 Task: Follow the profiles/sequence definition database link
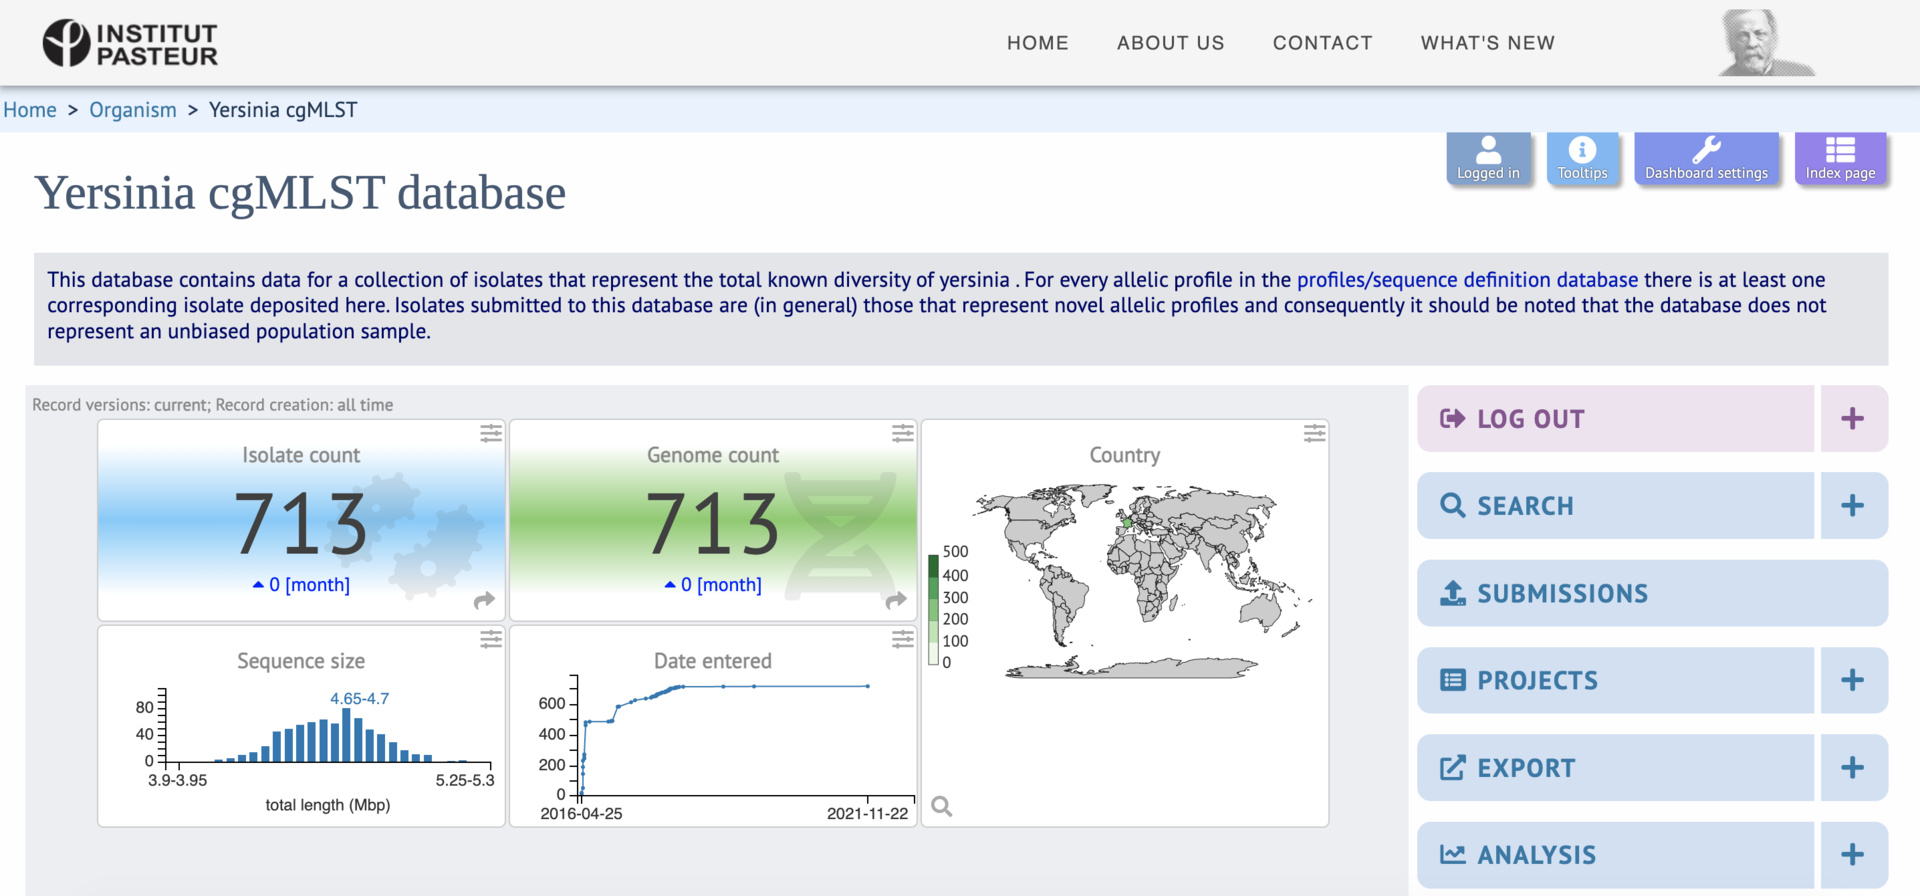1467,280
